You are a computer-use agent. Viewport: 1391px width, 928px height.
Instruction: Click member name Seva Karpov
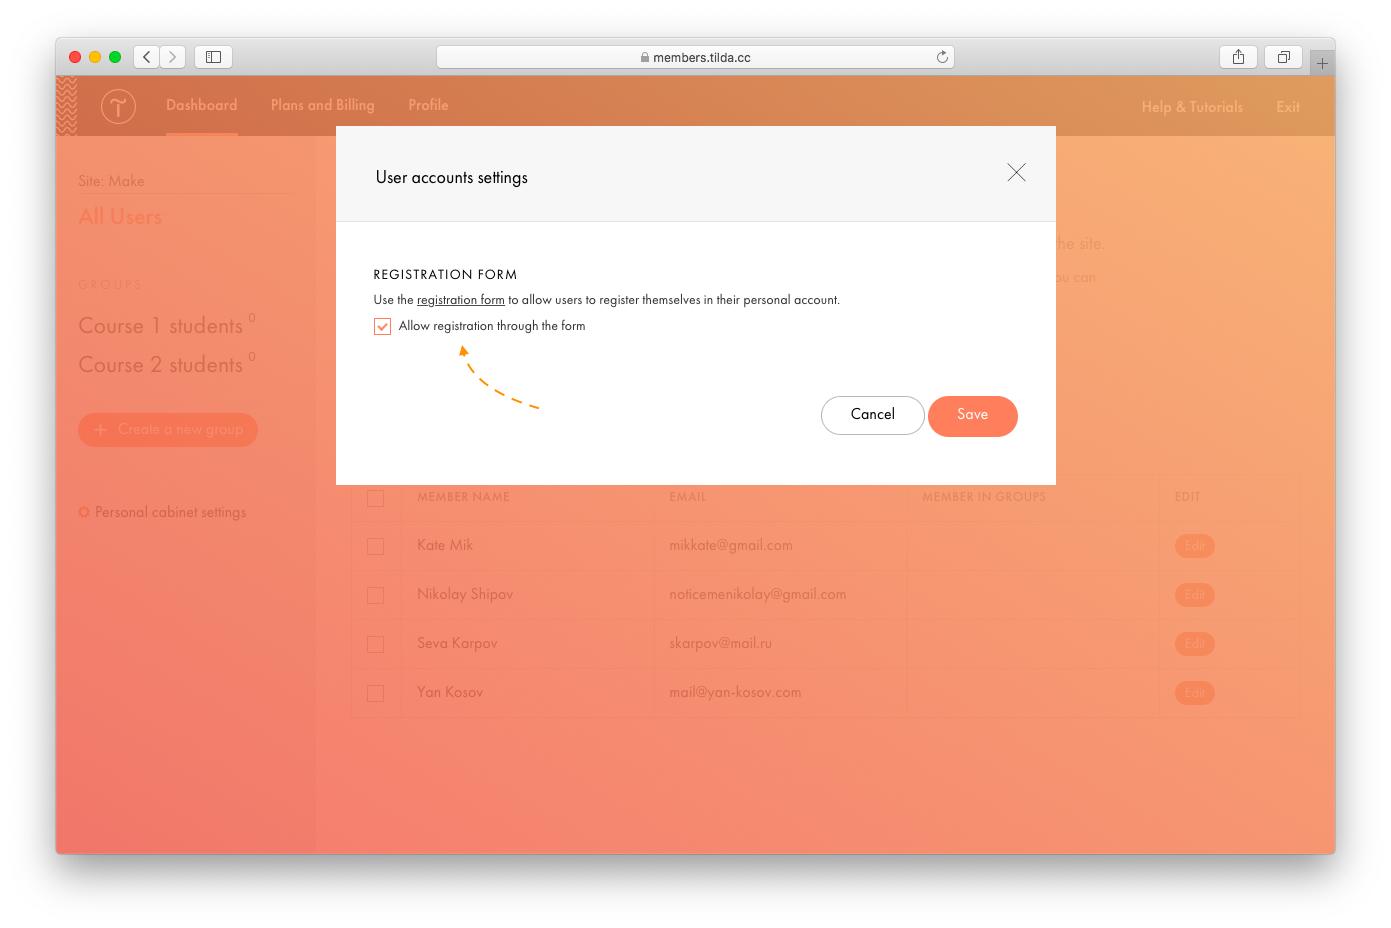(457, 643)
